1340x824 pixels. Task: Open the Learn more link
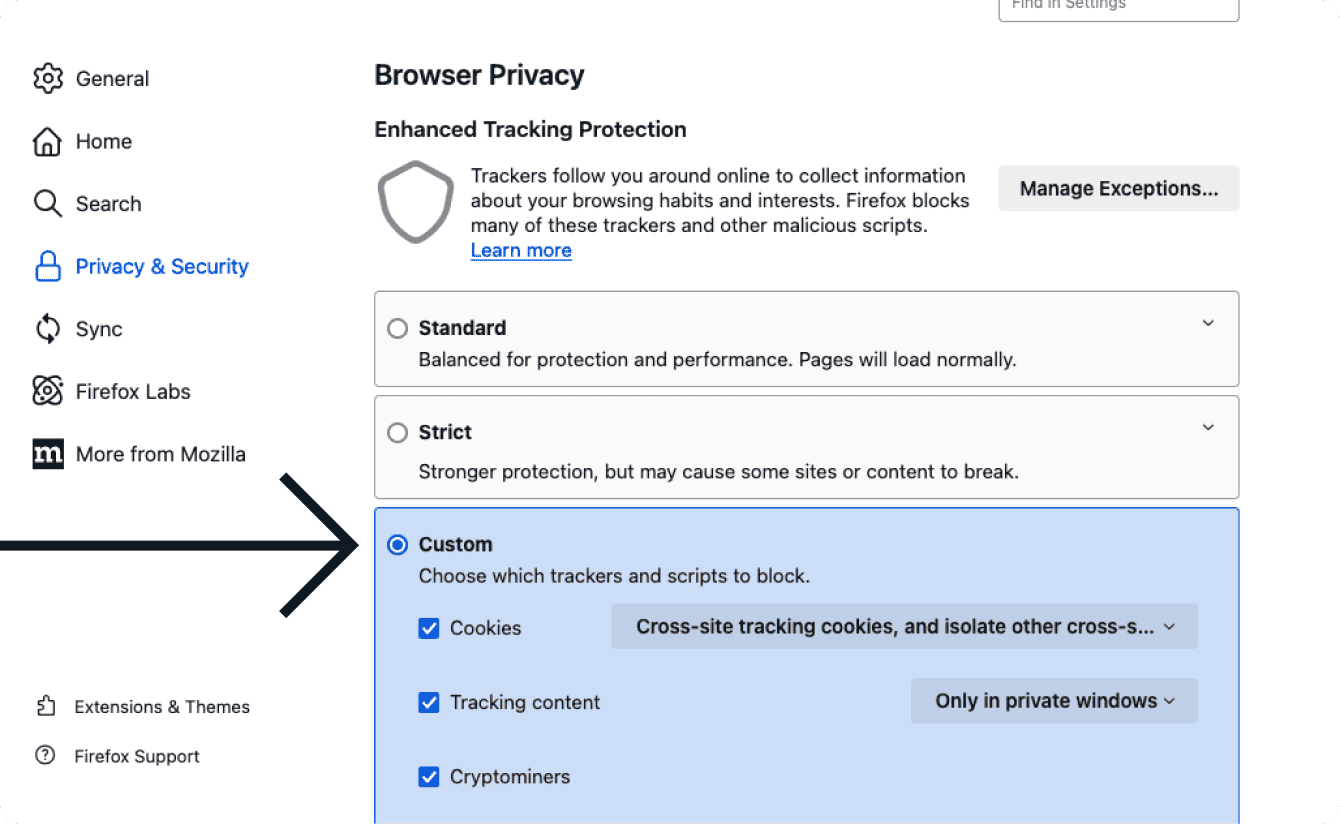tap(521, 251)
